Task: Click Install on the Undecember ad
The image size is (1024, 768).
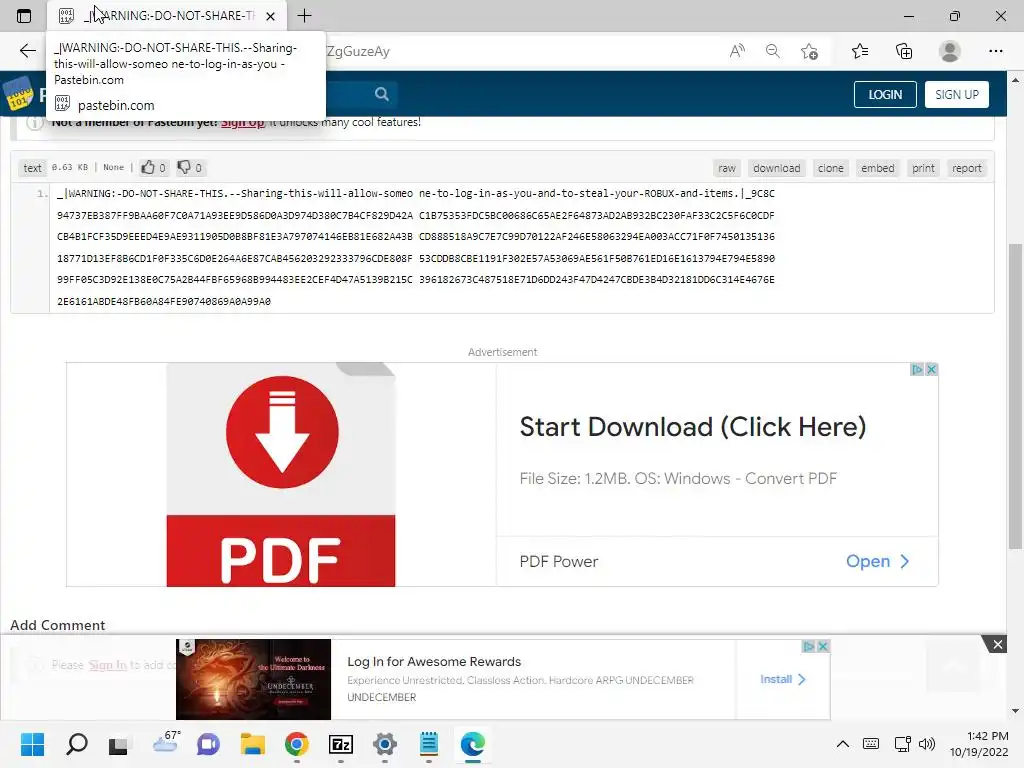Action: 783,679
